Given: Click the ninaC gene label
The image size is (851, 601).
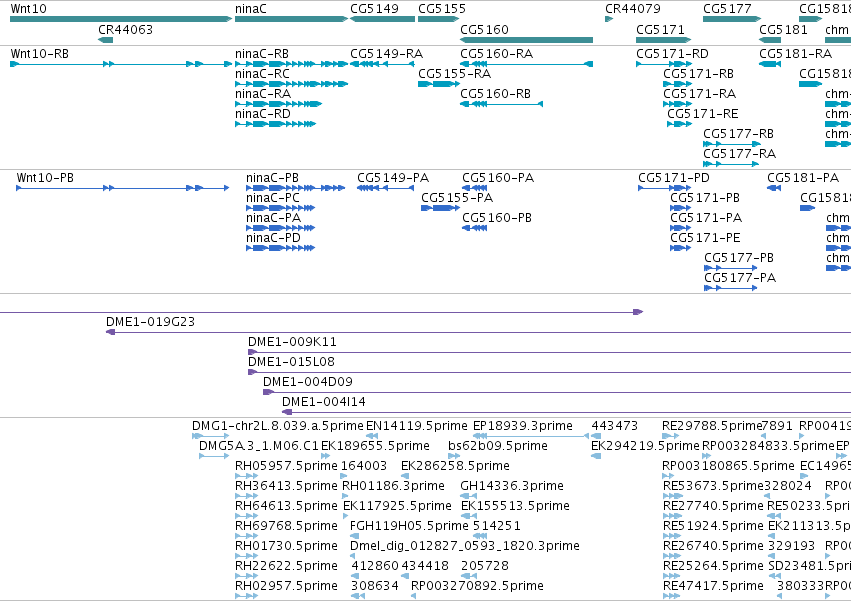Looking at the screenshot, I should (x=251, y=9).
